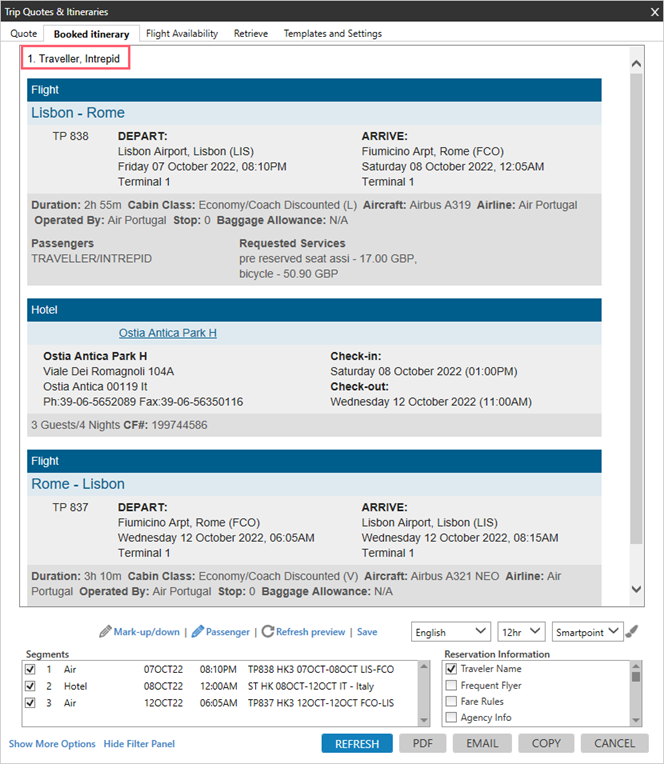Click the EMAIL button
664x764 pixels.
coord(482,744)
